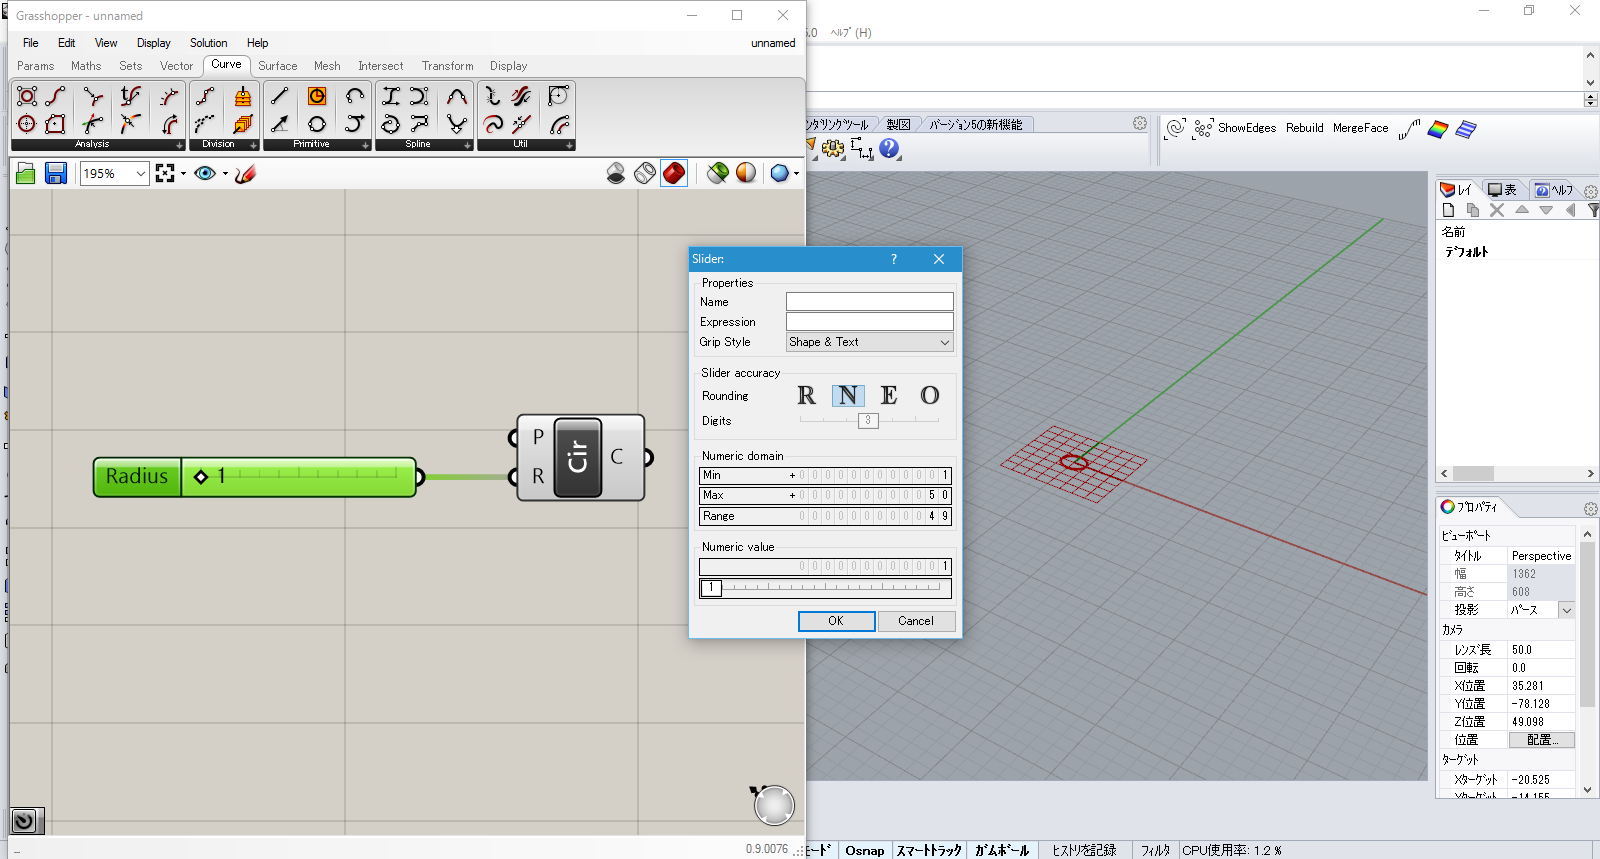
Task: Click the Numeric value slider track
Action: (825, 588)
